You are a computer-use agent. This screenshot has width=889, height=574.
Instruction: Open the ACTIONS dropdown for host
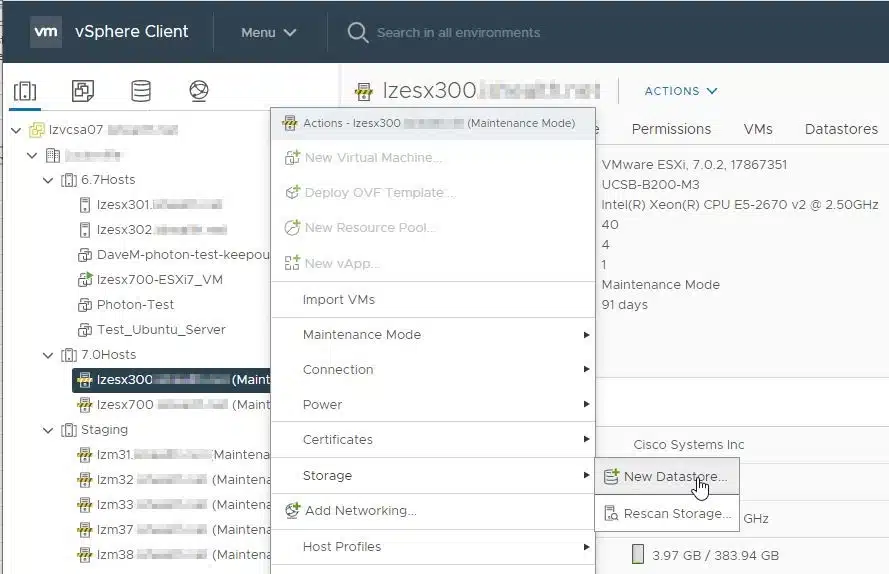pyautogui.click(x=681, y=91)
